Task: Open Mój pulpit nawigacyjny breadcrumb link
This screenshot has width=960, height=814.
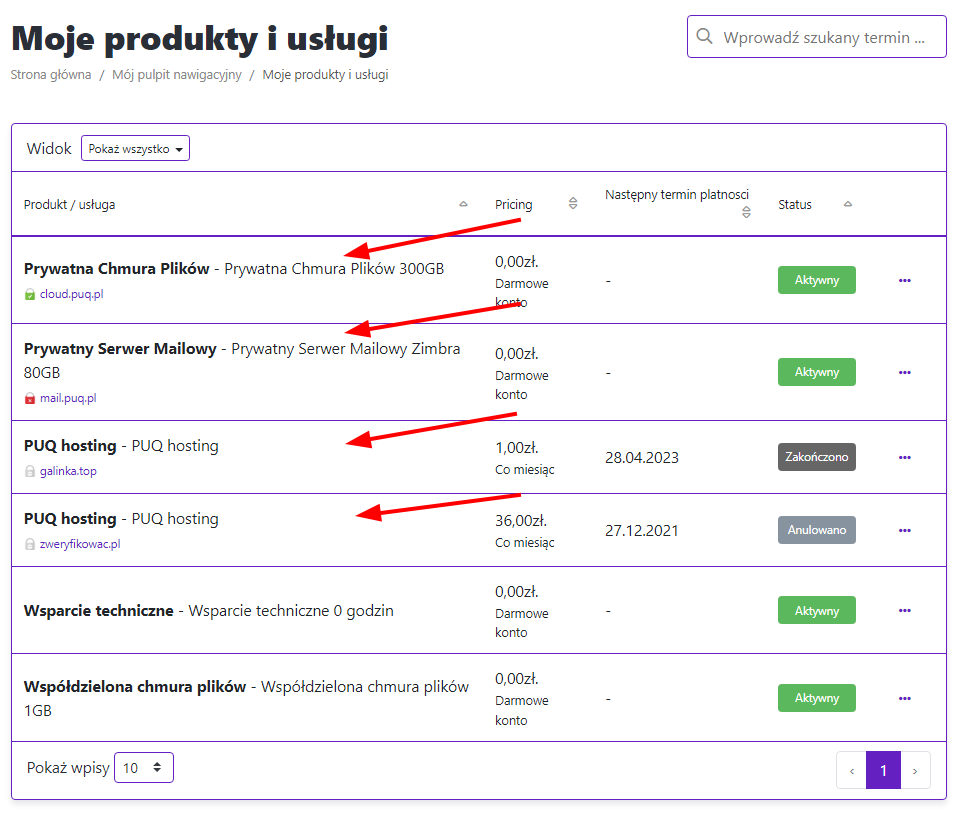Action: [177, 75]
